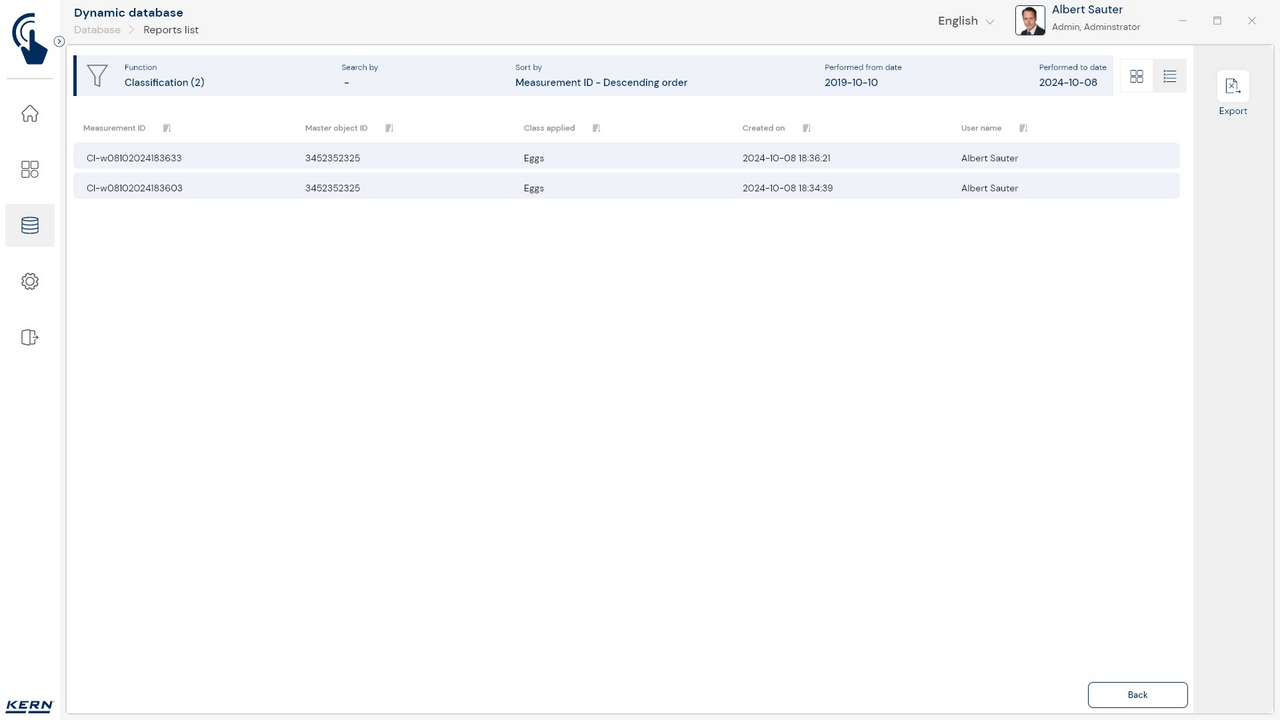Click the Database breadcrumb link
This screenshot has width=1280, height=720.
click(x=97, y=30)
